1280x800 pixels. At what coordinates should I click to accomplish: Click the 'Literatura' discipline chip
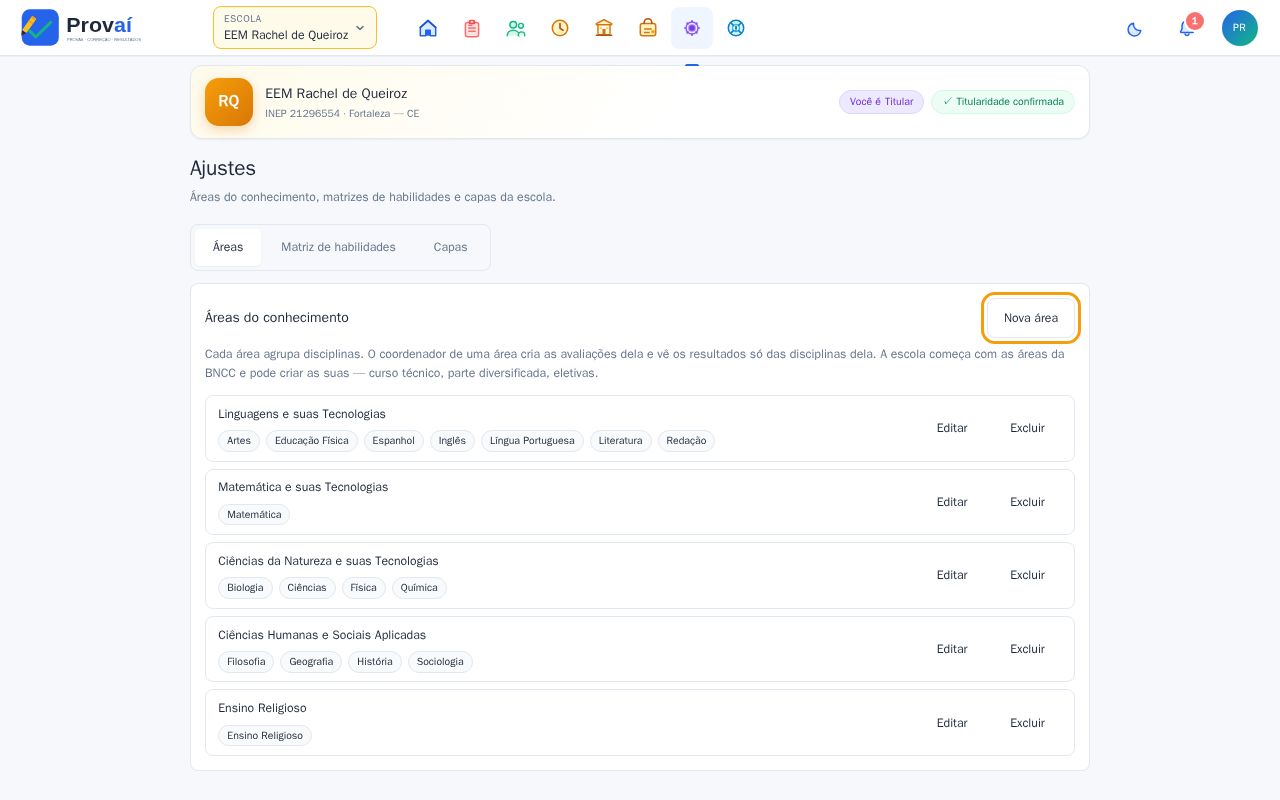click(x=621, y=441)
